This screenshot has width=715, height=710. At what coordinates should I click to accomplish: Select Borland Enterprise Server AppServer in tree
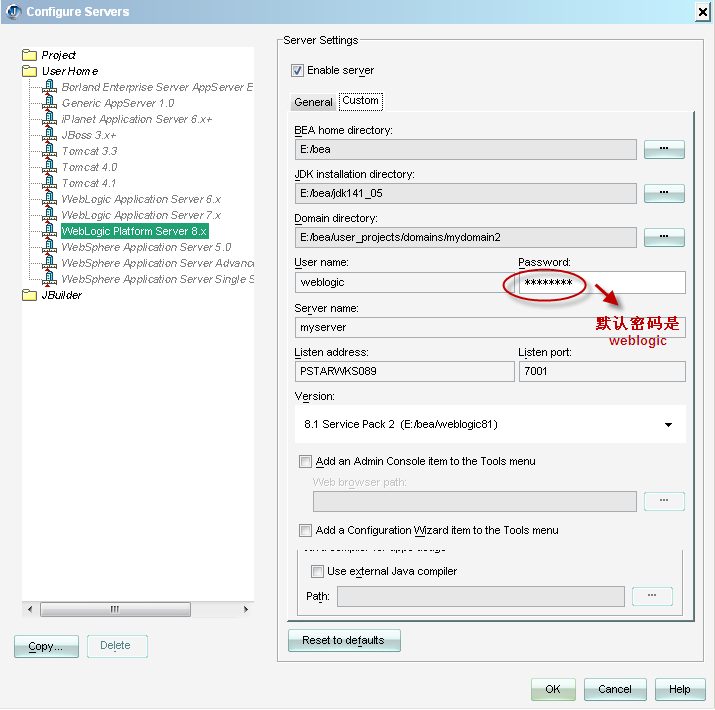pos(157,87)
